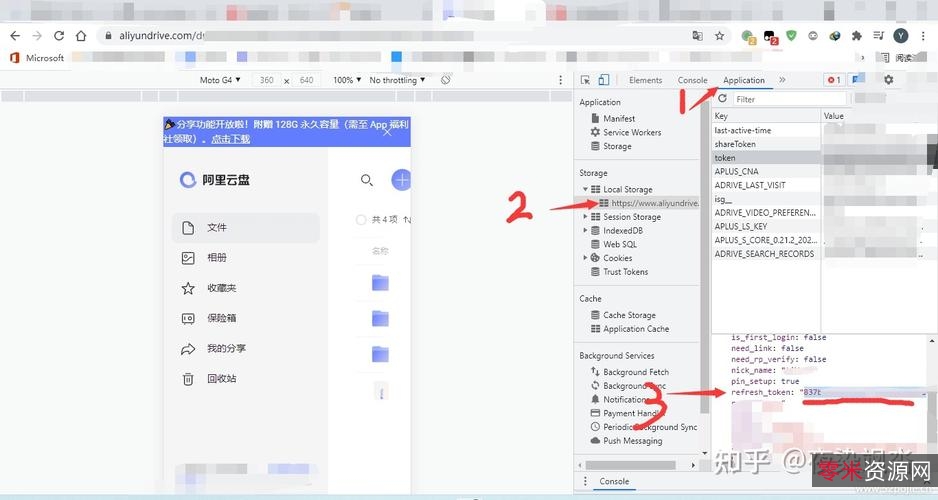Refresh the local storage table

click(x=723, y=99)
